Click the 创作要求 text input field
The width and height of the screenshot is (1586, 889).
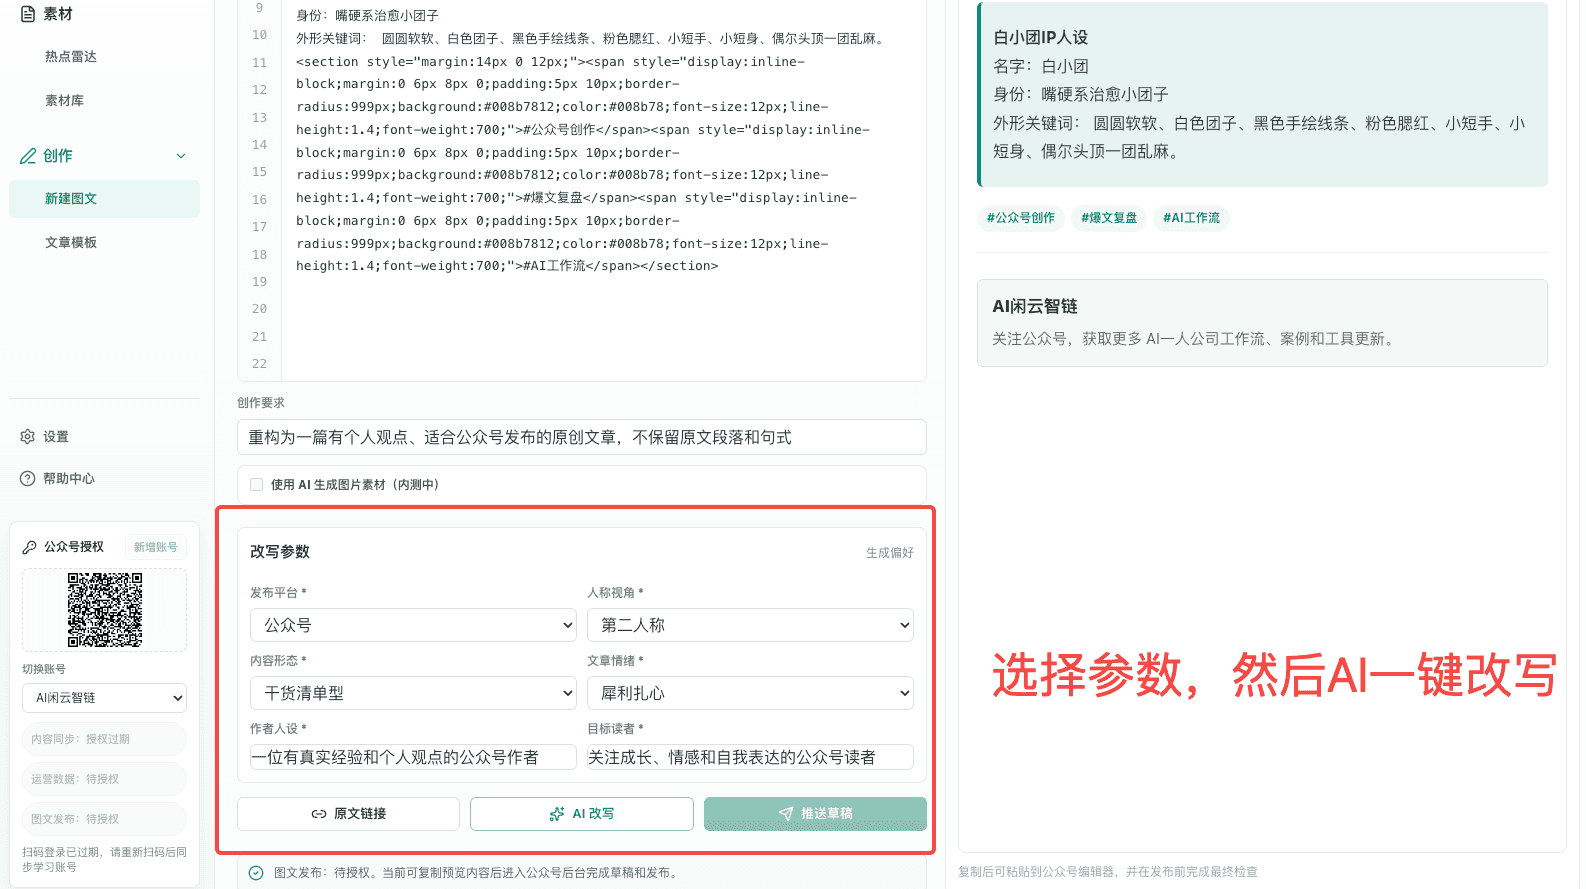pyautogui.click(x=582, y=437)
